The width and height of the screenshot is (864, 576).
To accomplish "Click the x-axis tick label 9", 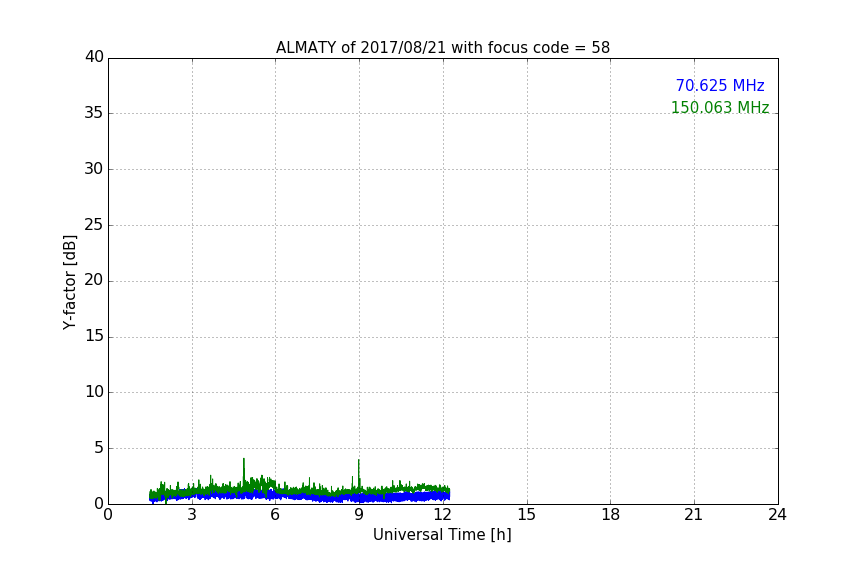I will pos(359,515).
